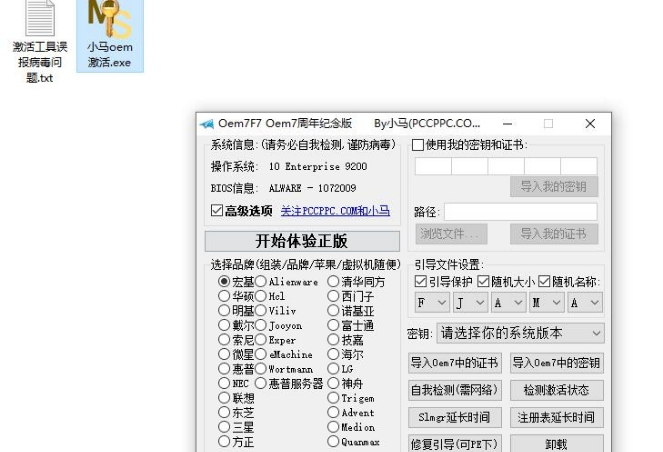Viewport: 663px width, 452px height.
Task: Open the last boot letter dropdown A
Action: click(585, 303)
